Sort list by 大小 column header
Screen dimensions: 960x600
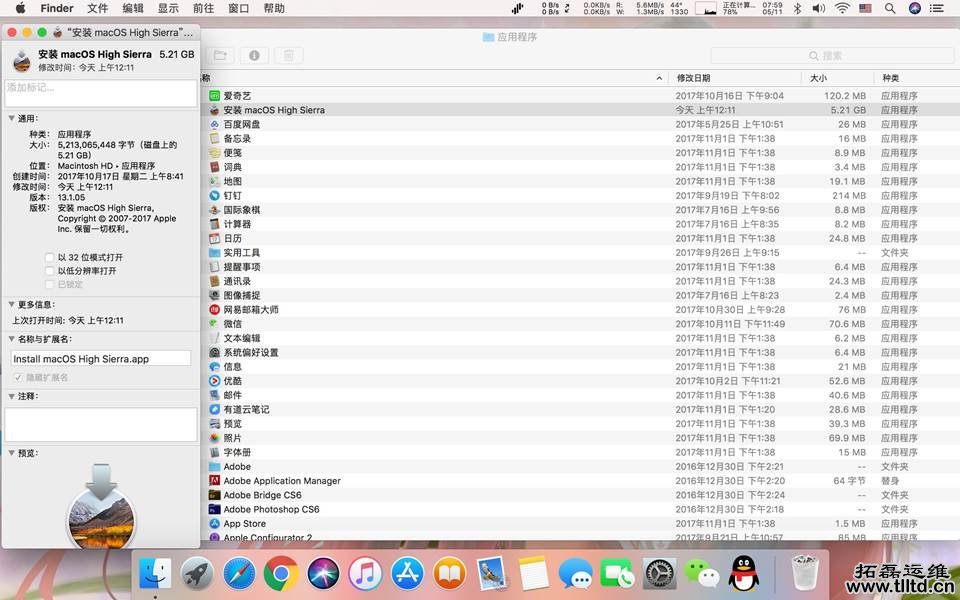click(818, 78)
